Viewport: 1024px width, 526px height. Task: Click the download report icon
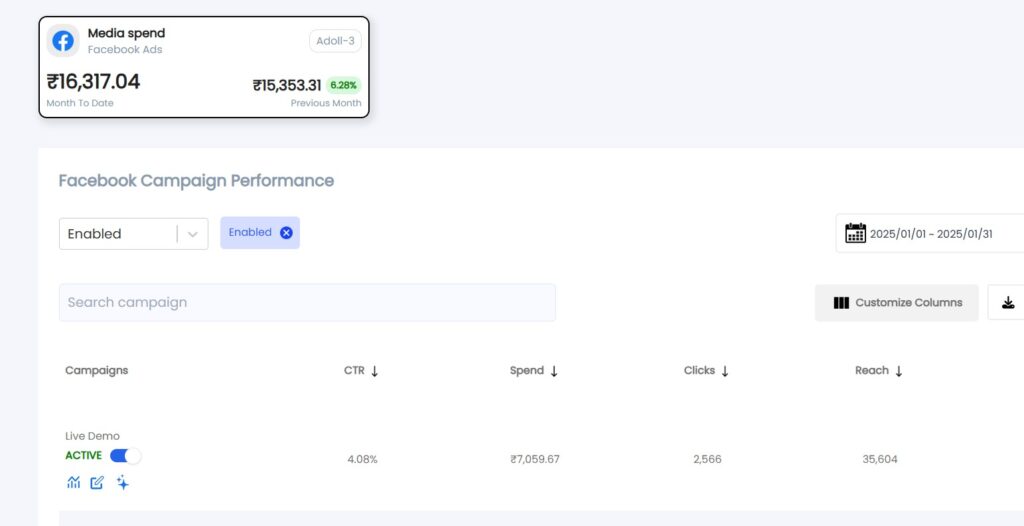[1007, 302]
